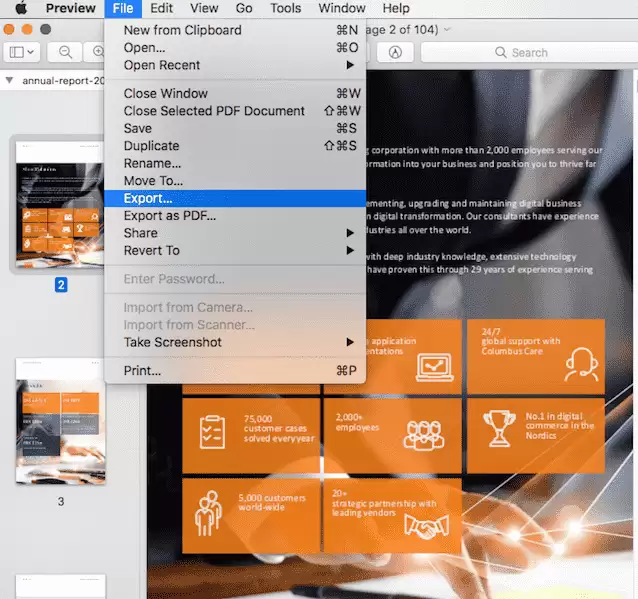Open the Apple menu

point(20,8)
